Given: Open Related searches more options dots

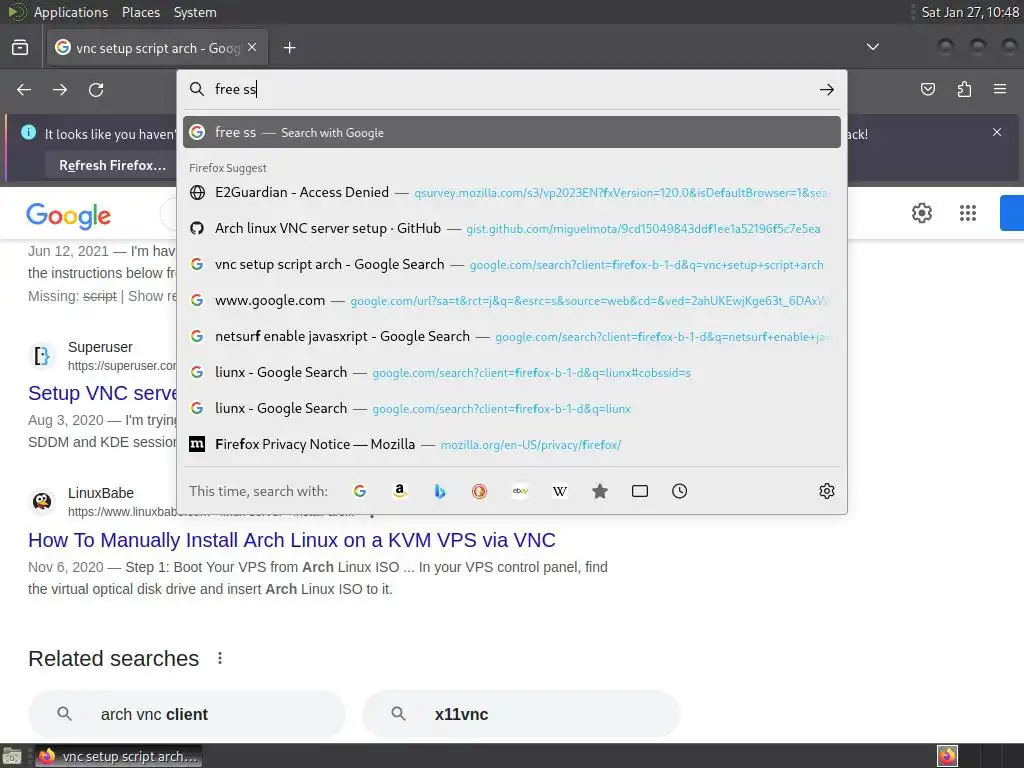Looking at the screenshot, I should click(x=220, y=658).
